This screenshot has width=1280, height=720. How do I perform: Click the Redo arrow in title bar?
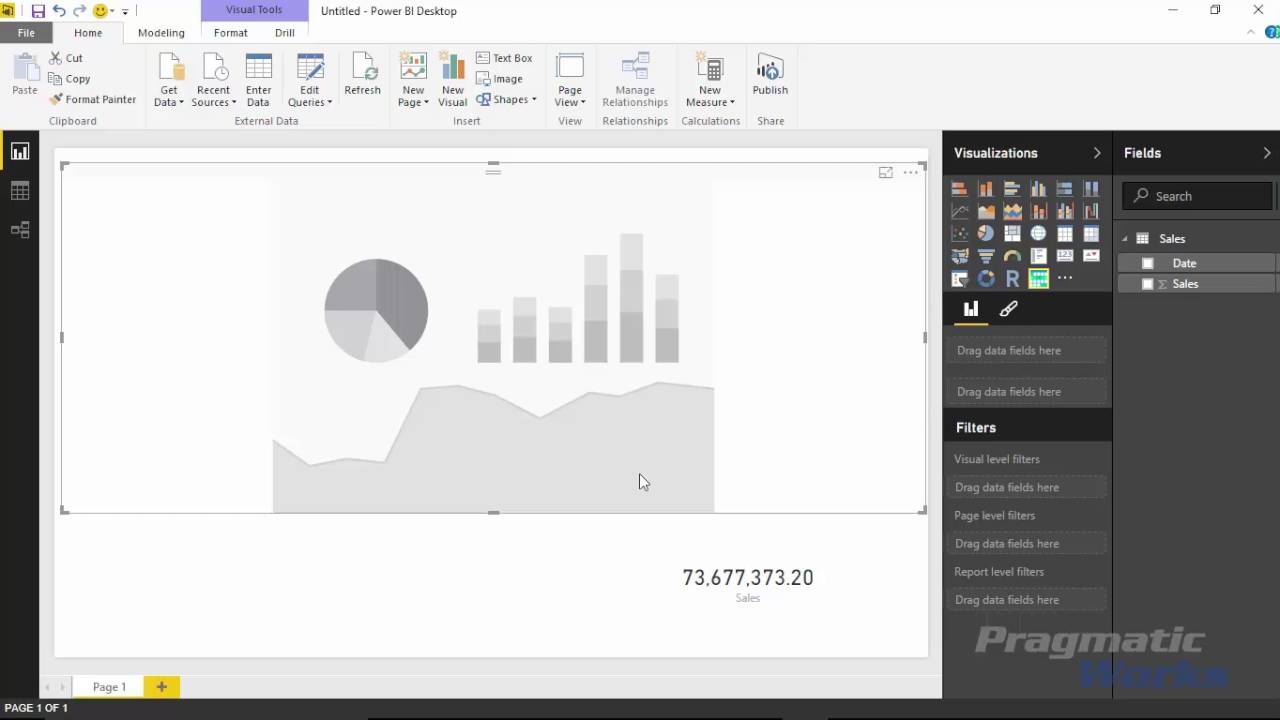(80, 11)
